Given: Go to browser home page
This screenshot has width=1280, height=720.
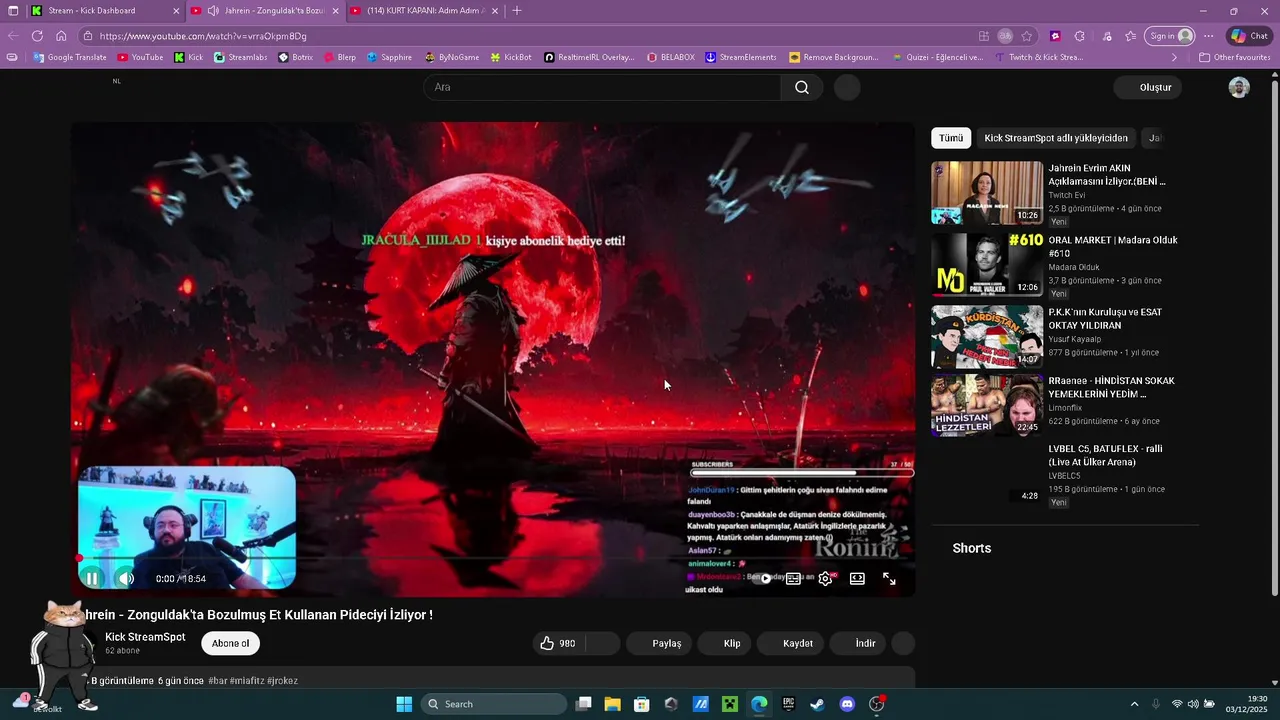Looking at the screenshot, I should (61, 36).
